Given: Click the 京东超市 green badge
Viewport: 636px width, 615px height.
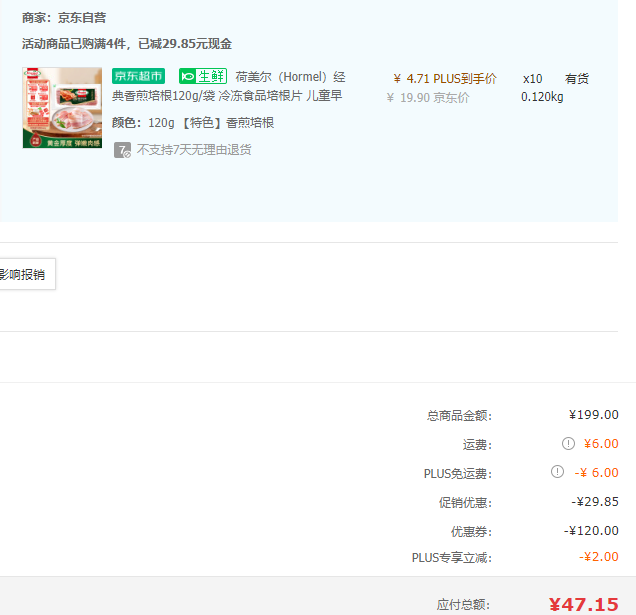Looking at the screenshot, I should click(x=138, y=76).
